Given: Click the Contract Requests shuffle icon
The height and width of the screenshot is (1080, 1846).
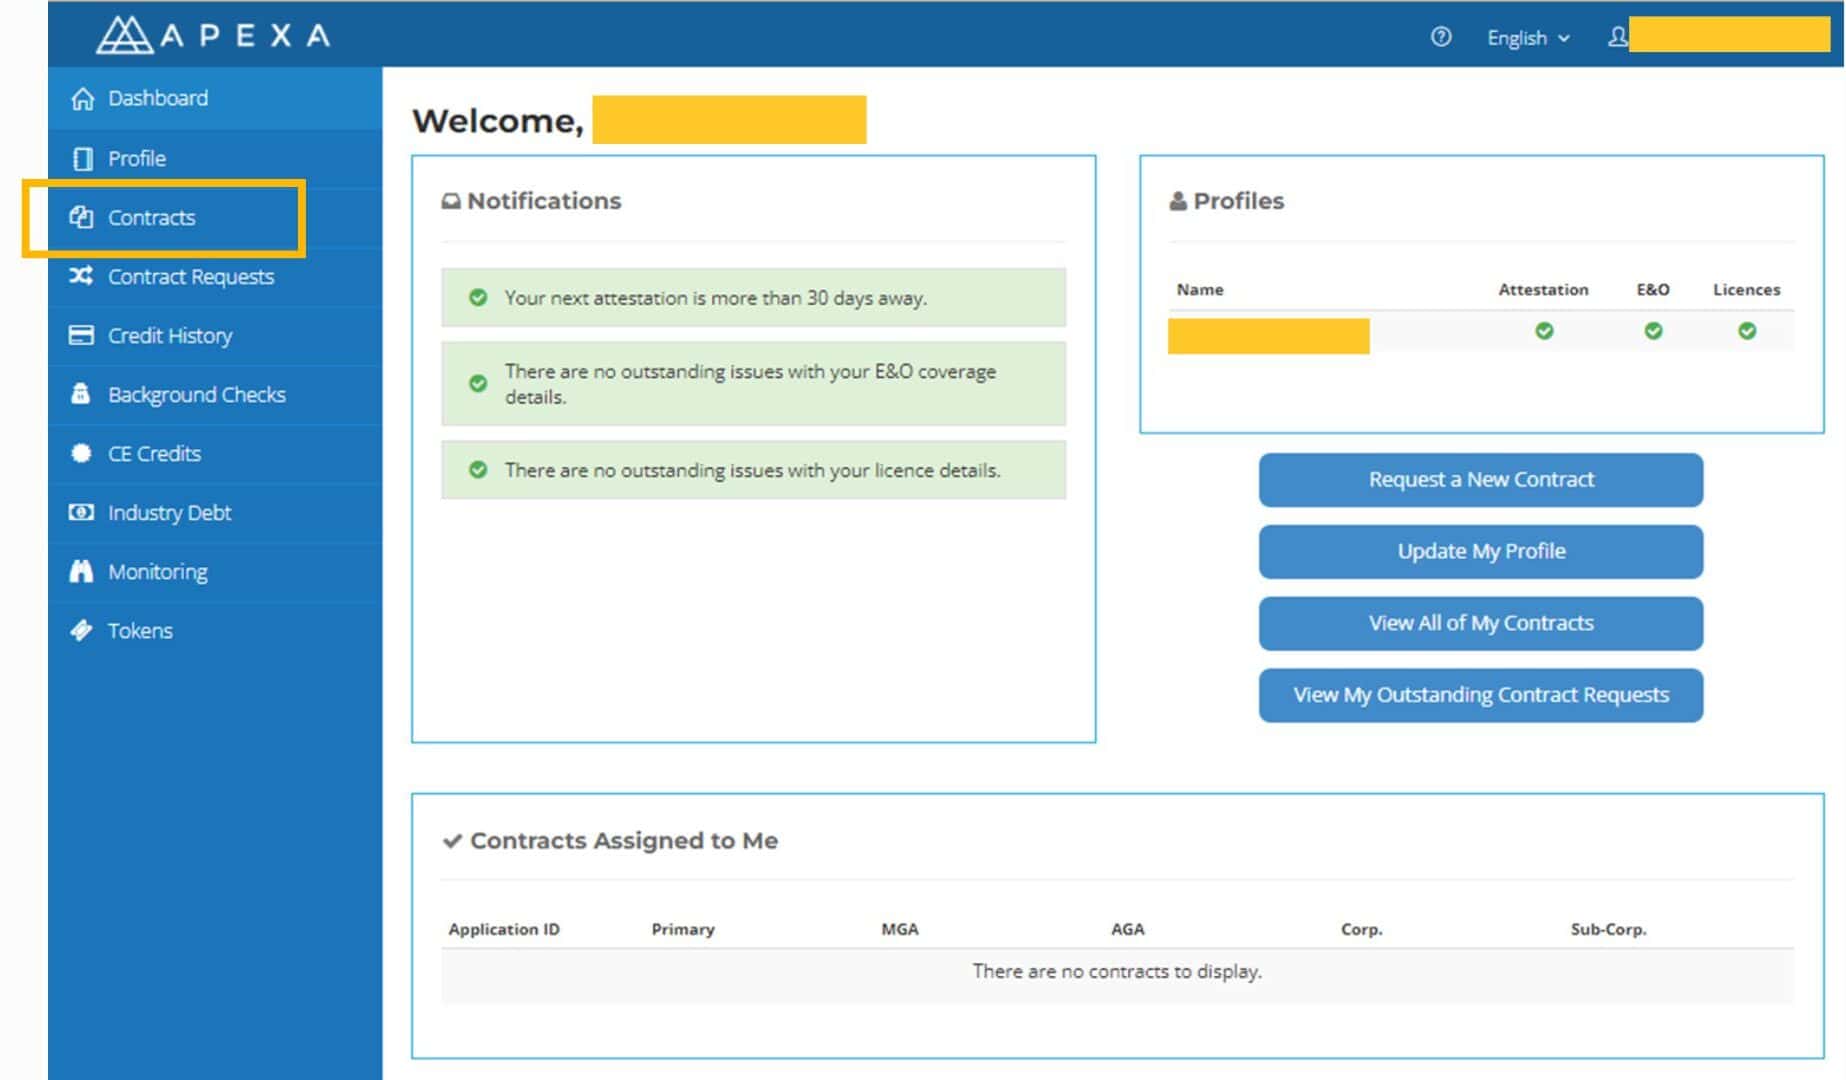Looking at the screenshot, I should (x=81, y=276).
